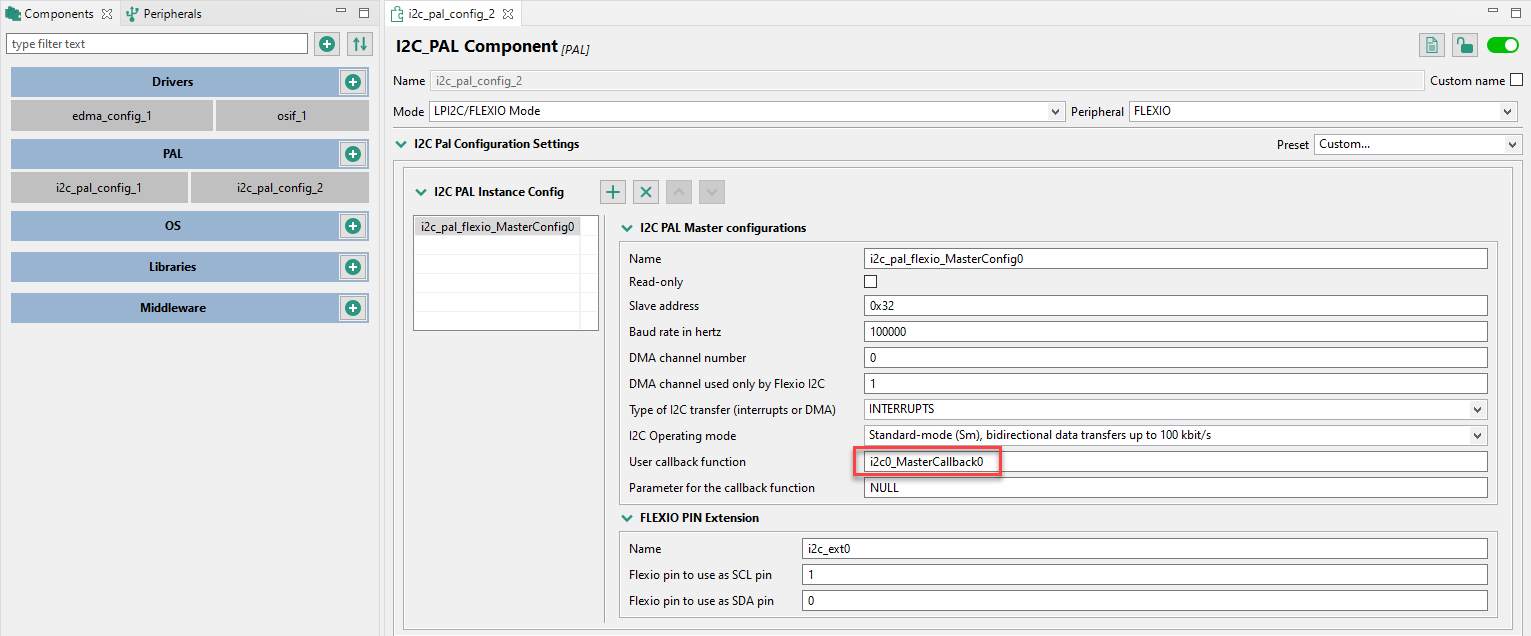The width and height of the screenshot is (1531, 636).
Task: Add a library using the Libraries plus icon
Action: pos(353,267)
